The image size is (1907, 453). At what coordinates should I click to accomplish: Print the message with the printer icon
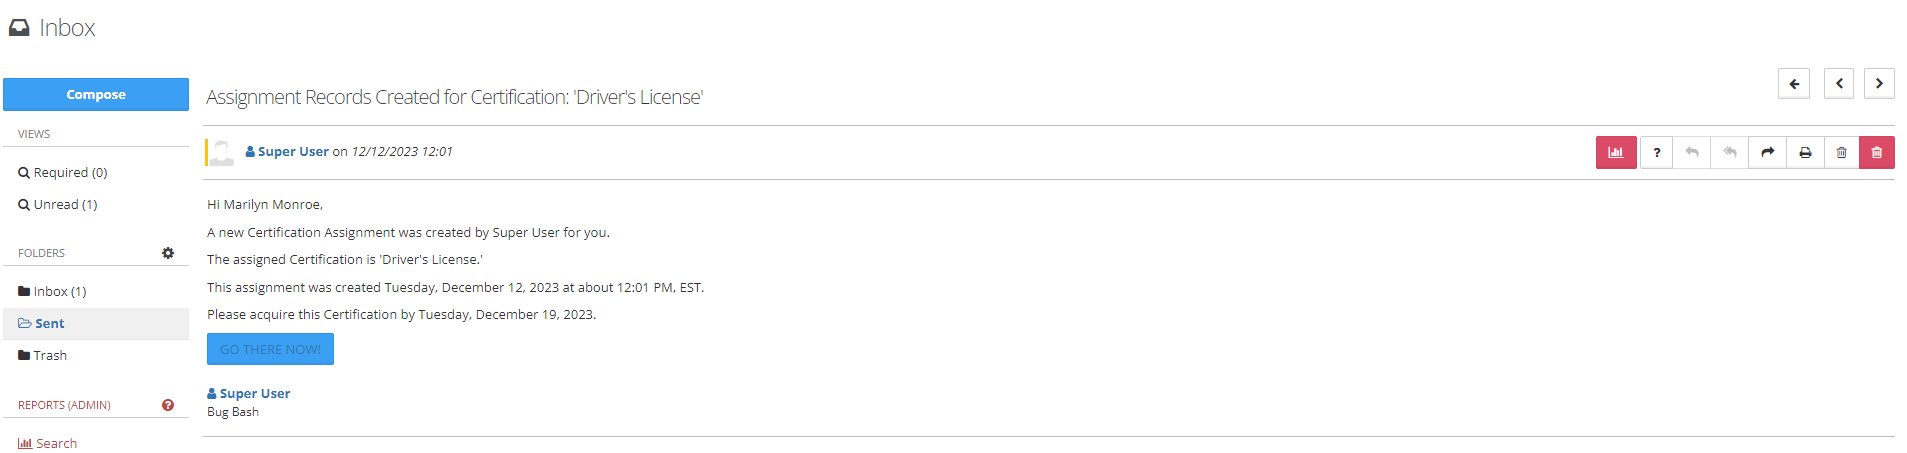[1804, 152]
